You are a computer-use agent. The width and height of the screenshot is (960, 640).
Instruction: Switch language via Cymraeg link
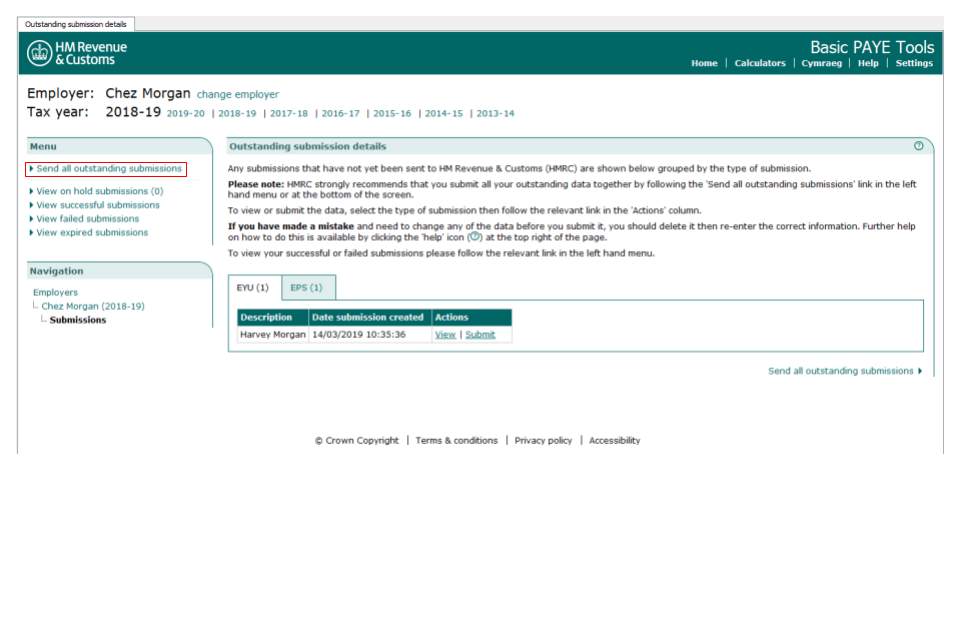tap(822, 63)
